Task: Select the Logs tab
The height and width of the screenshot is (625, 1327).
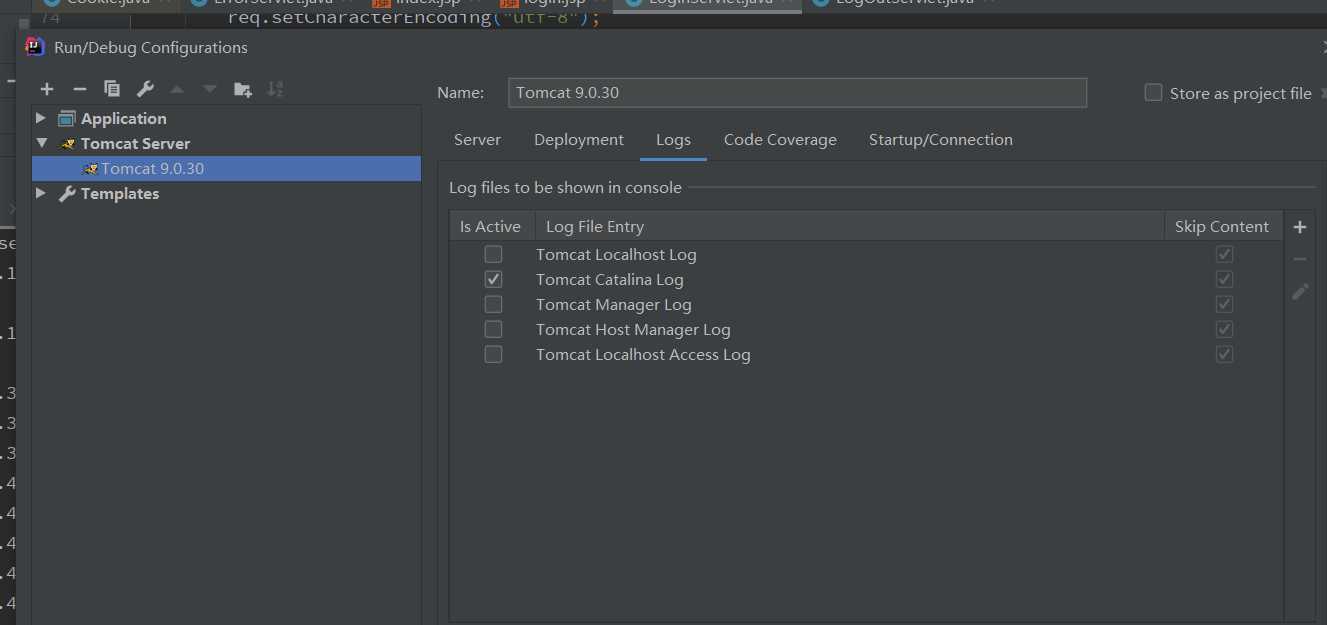Action: pos(673,140)
